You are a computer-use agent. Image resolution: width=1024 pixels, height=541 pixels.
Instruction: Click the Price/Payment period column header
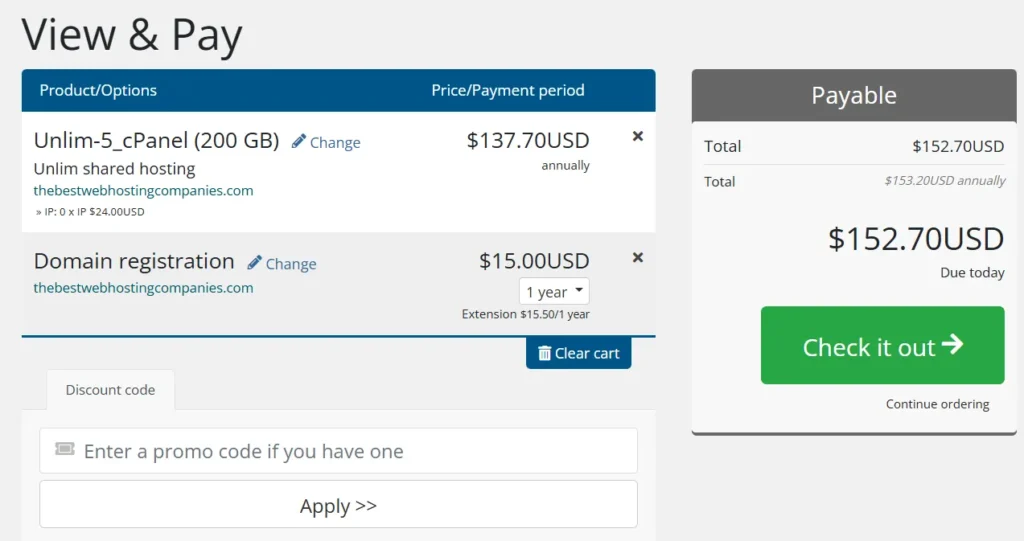pyautogui.click(x=508, y=90)
